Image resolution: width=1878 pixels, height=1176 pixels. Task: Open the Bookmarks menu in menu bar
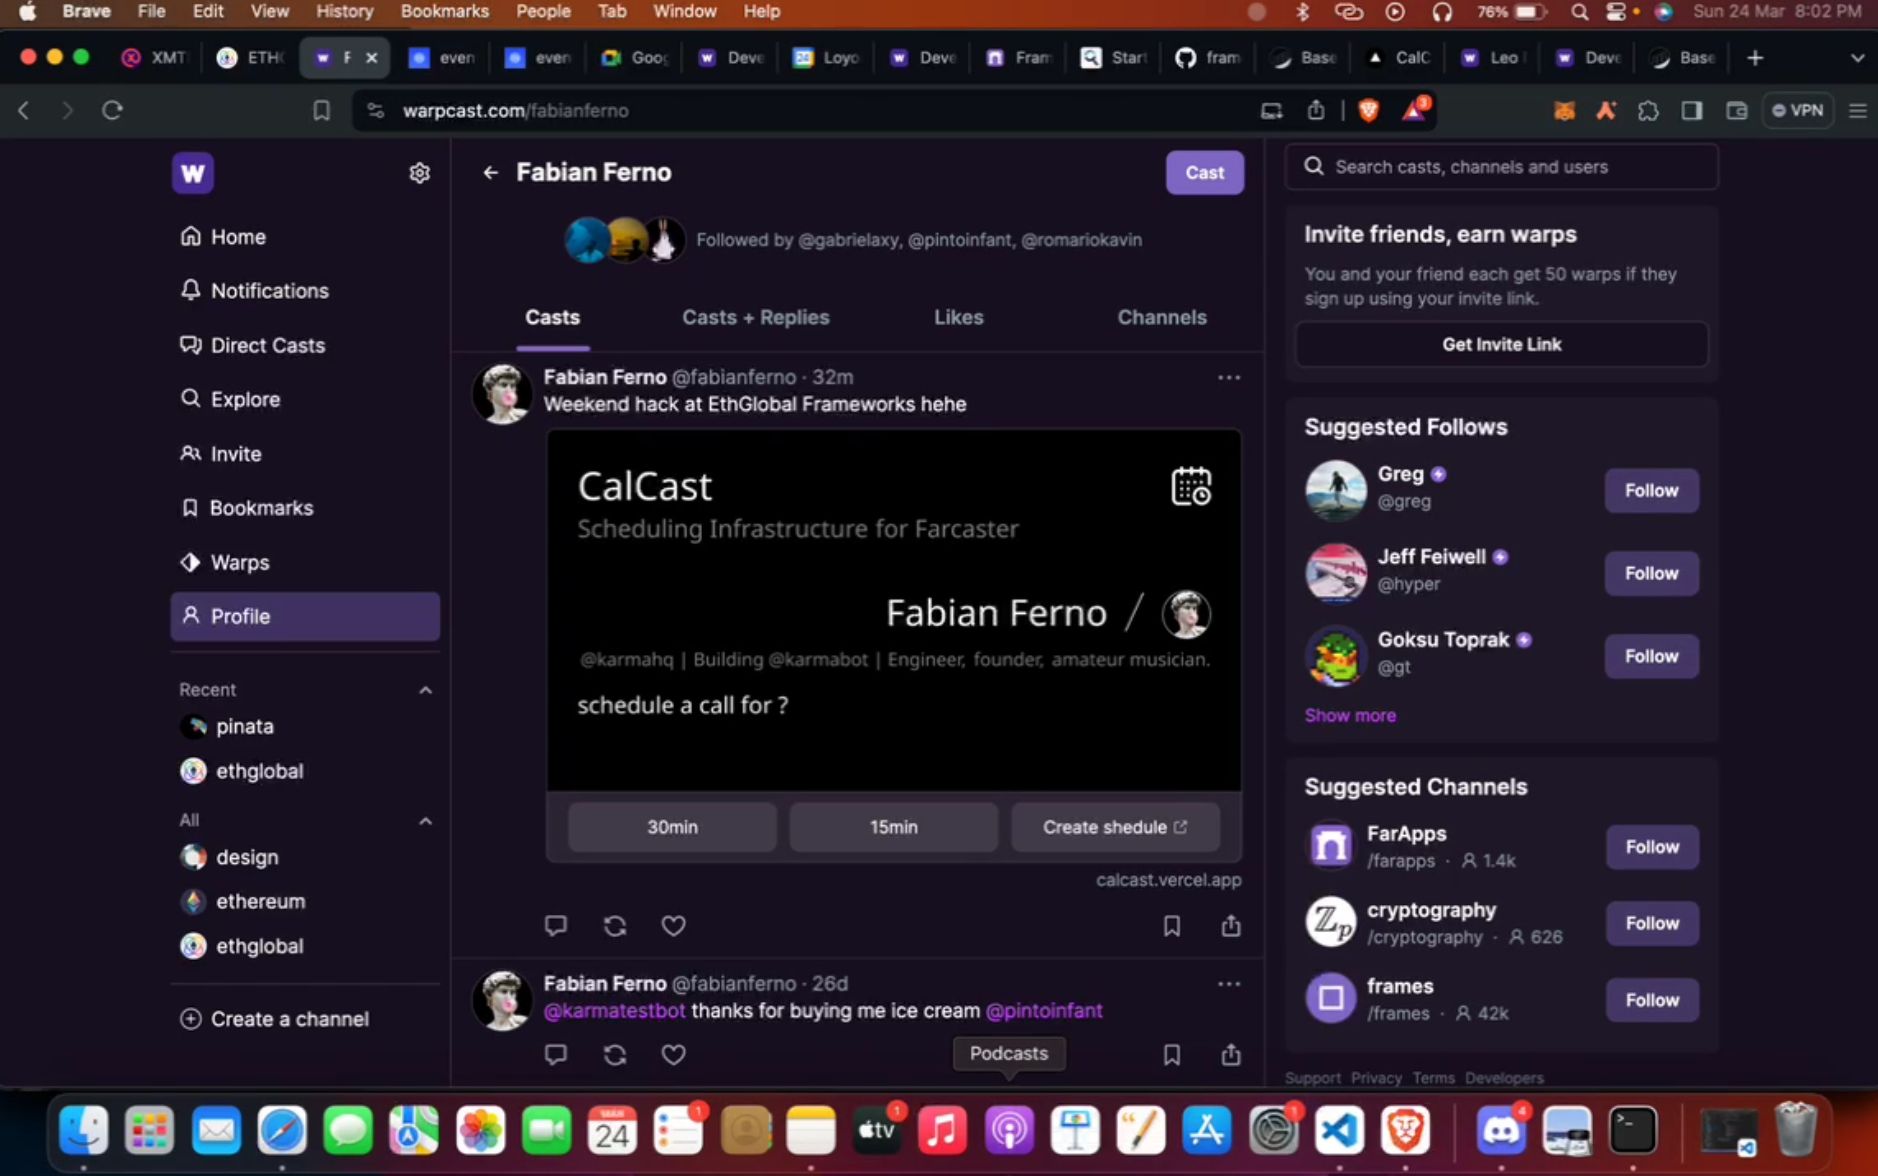coord(444,11)
